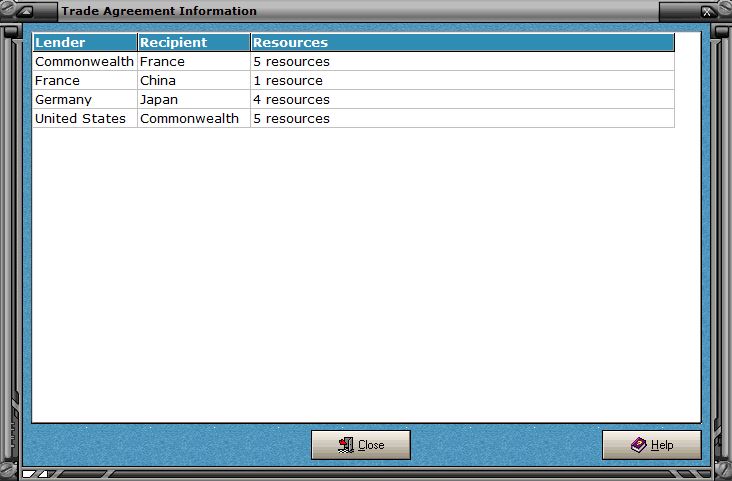Select "4 resources" cell
This screenshot has width=732, height=481.
pos(463,99)
